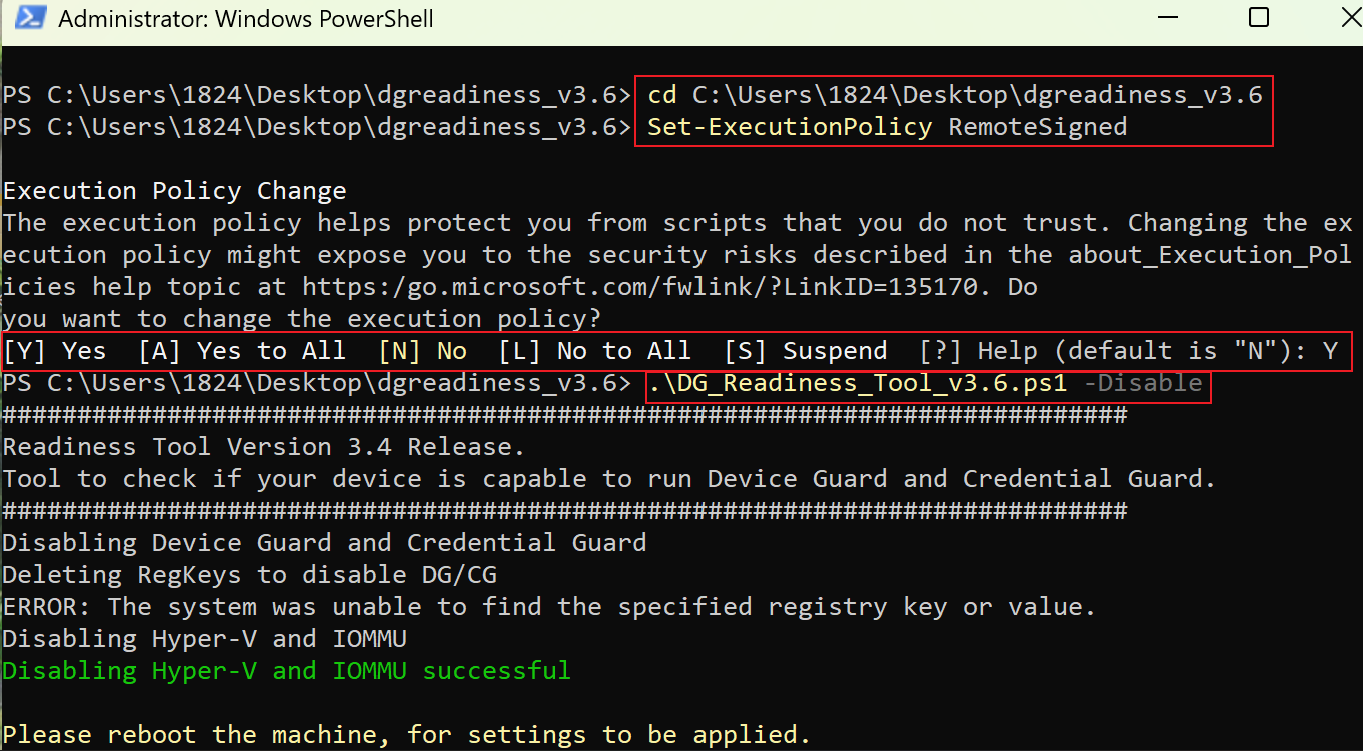The height and width of the screenshot is (751, 1363).
Task: Click the 'Readiness Tool Version 3.4 Release' line
Action: click(264, 447)
